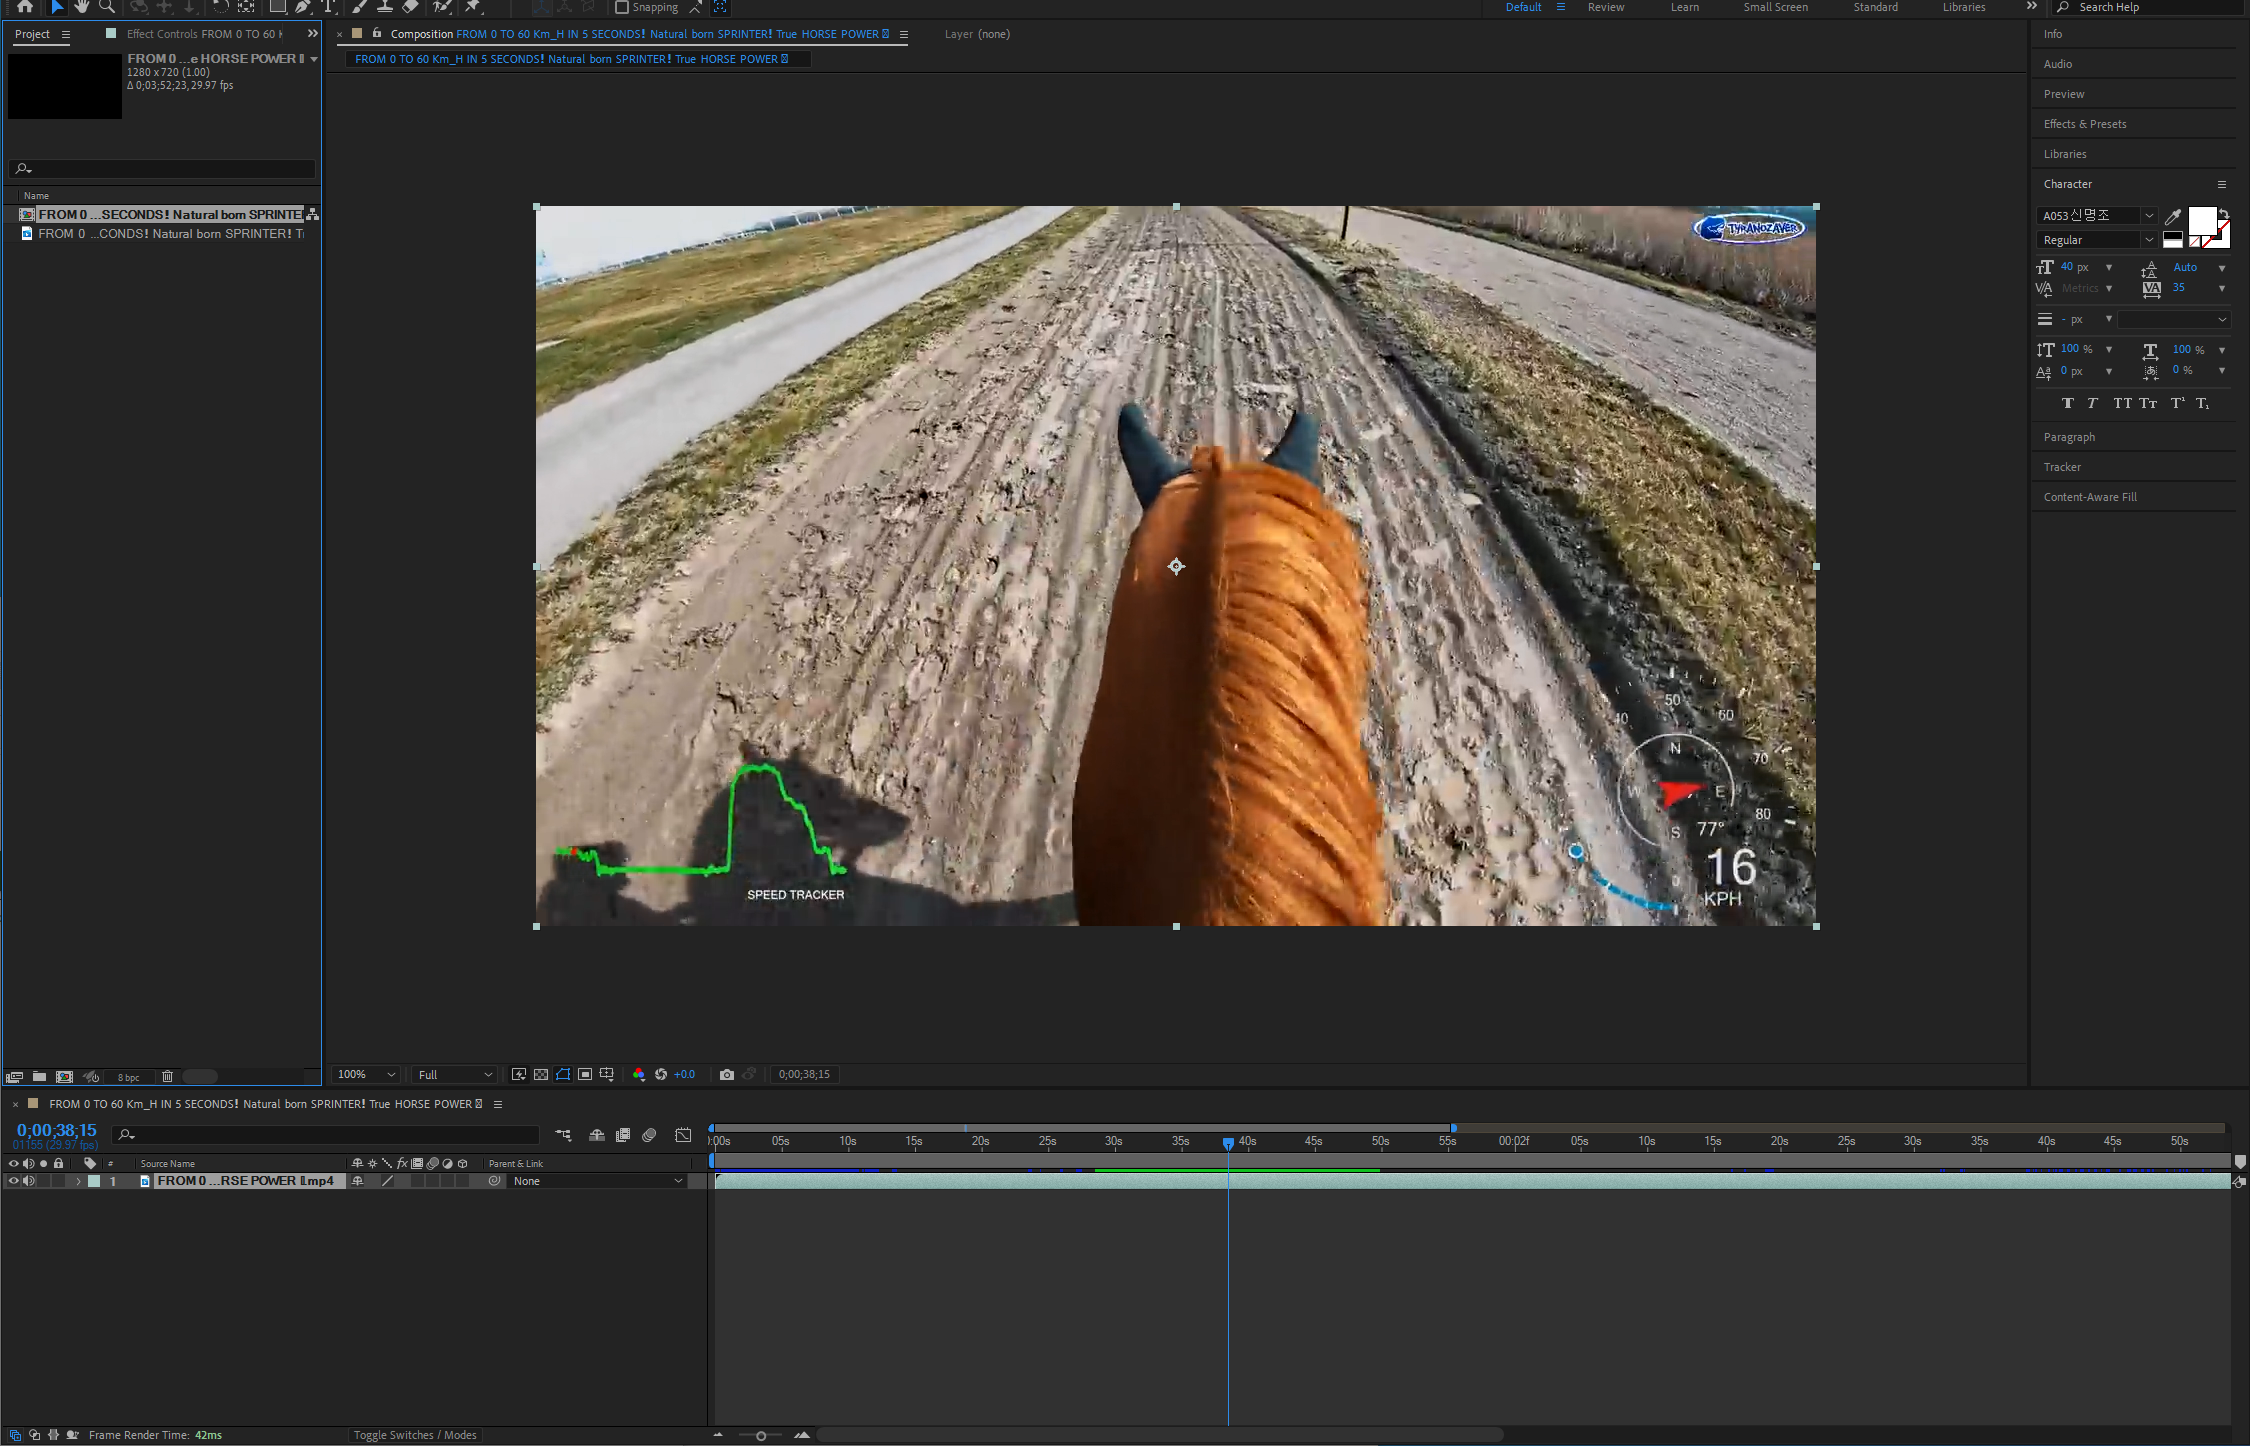Viewport: 2250px width, 1446px height.
Task: Toggle the transparency grid icon
Action: coord(541,1074)
